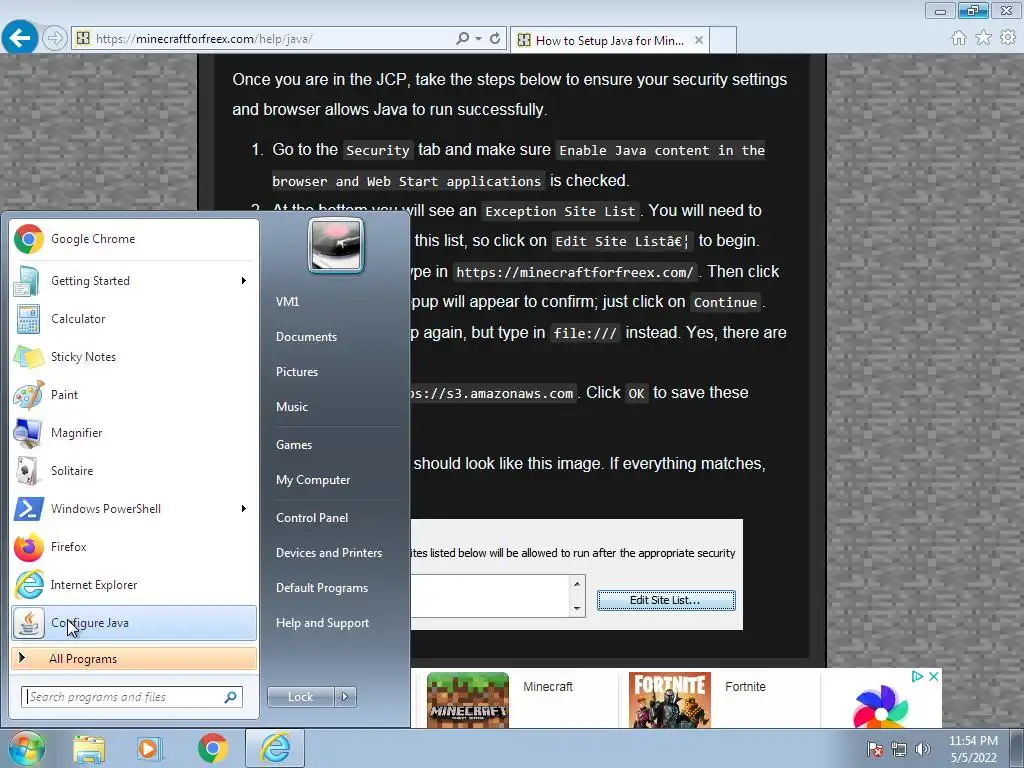Click the Search programs and files box
The image size is (1024, 768).
pos(132,697)
